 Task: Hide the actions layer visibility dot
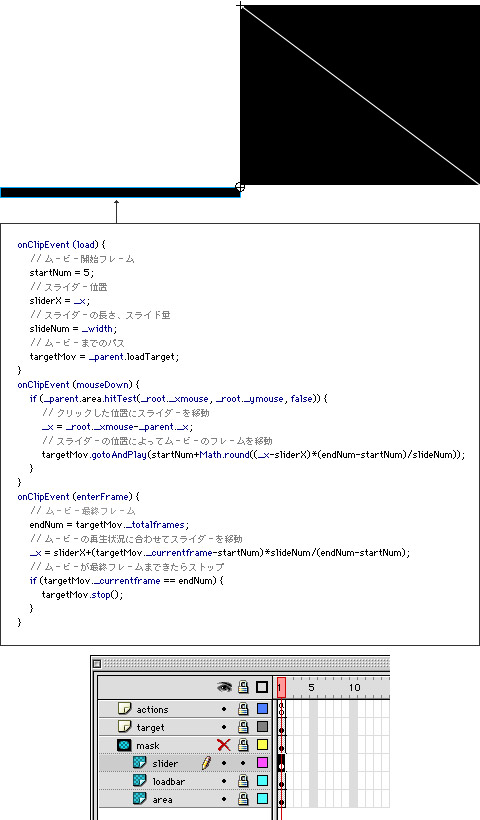pos(224,709)
